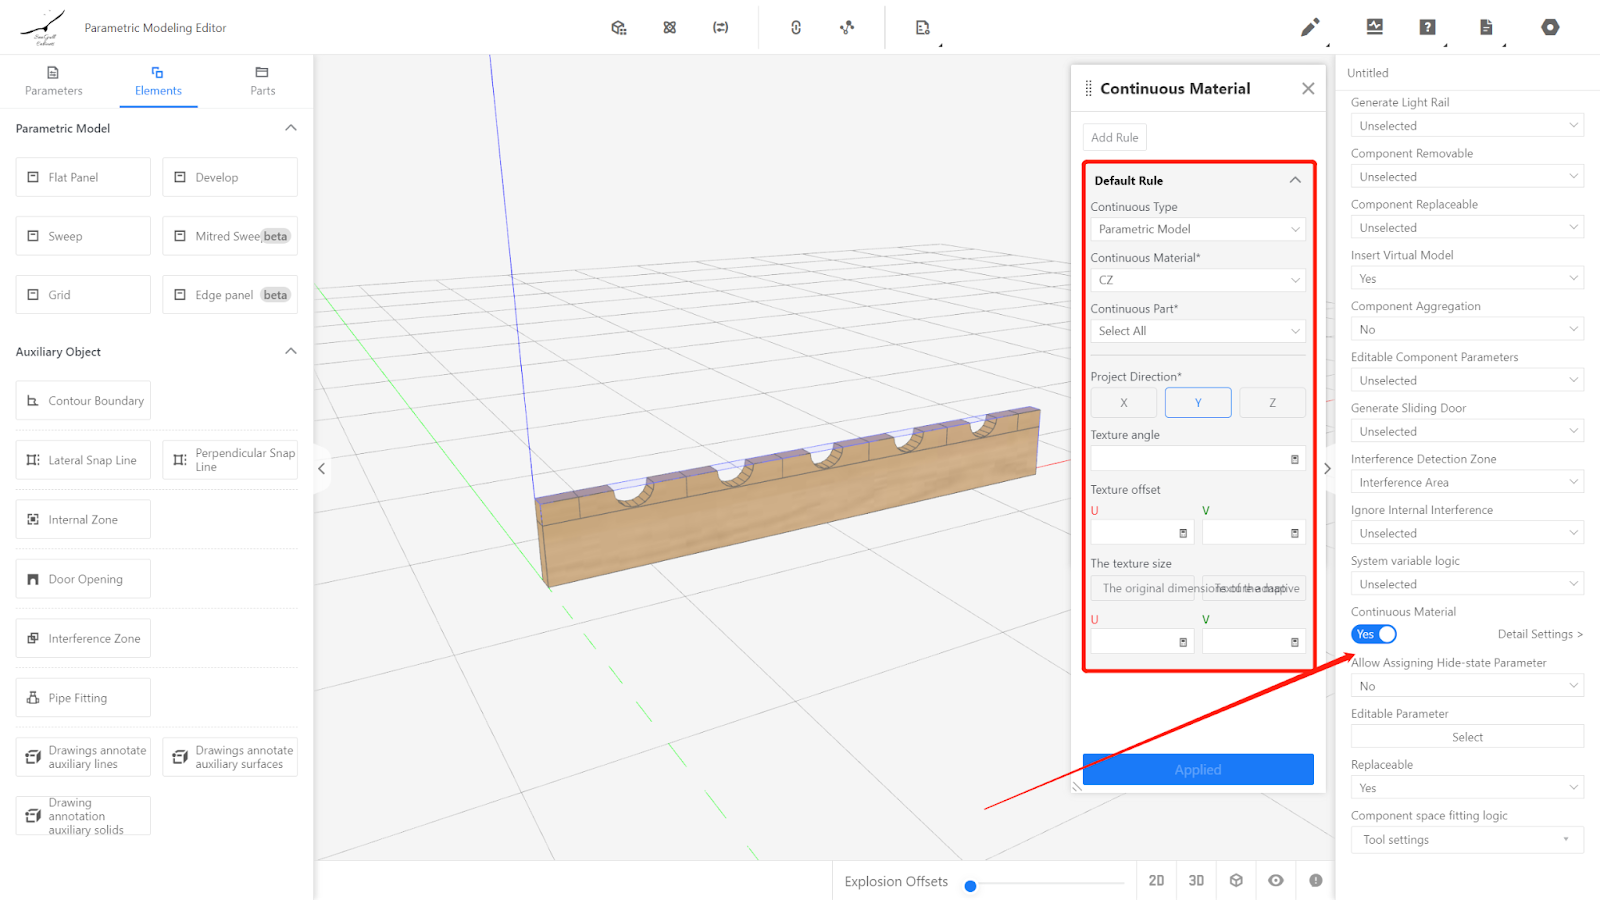The width and height of the screenshot is (1600, 900).
Task: Click the Explosion Offsets slider handle
Action: pos(970,886)
